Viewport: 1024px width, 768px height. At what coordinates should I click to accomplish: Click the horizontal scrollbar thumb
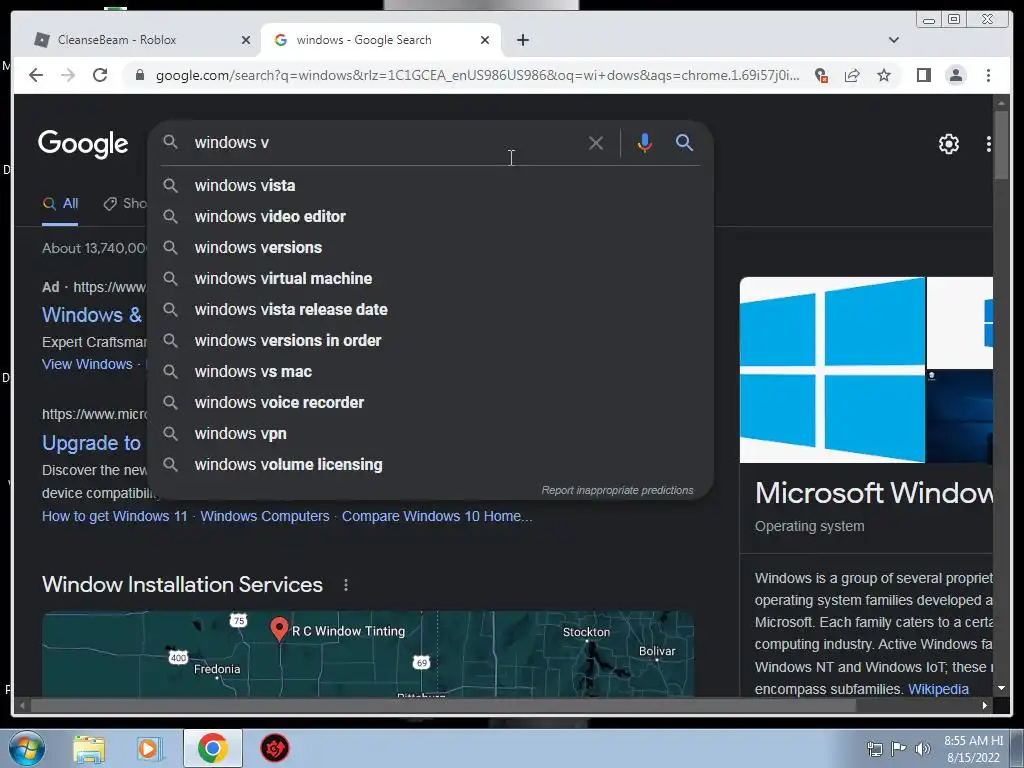point(443,705)
